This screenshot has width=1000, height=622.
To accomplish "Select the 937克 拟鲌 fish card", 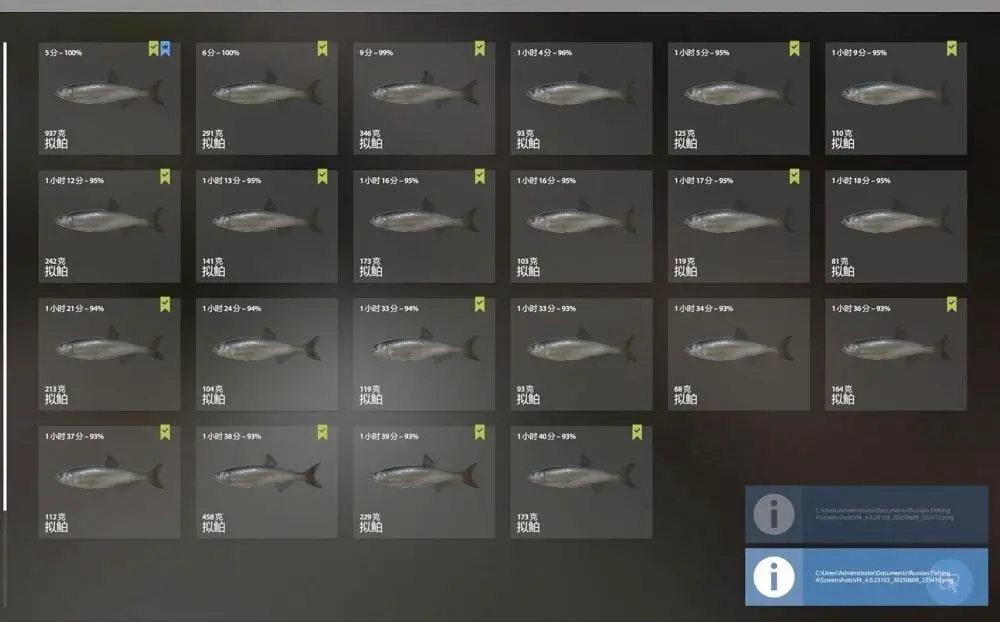I will pos(110,98).
